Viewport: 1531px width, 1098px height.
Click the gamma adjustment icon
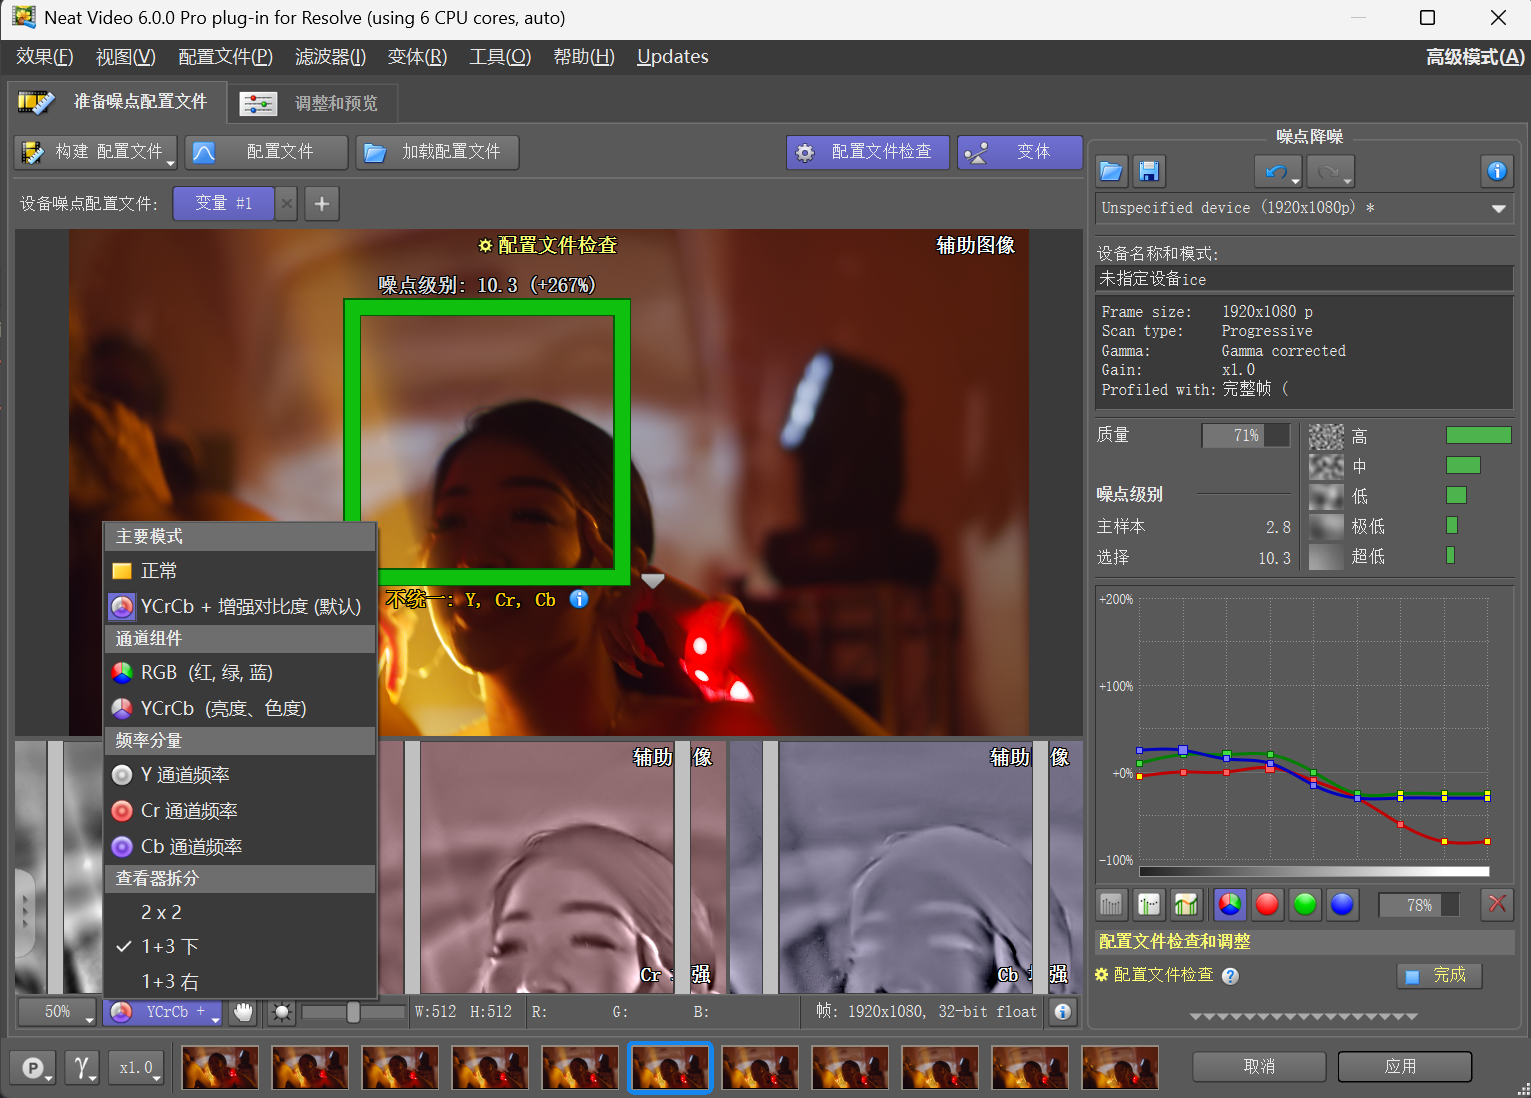pos(82,1067)
